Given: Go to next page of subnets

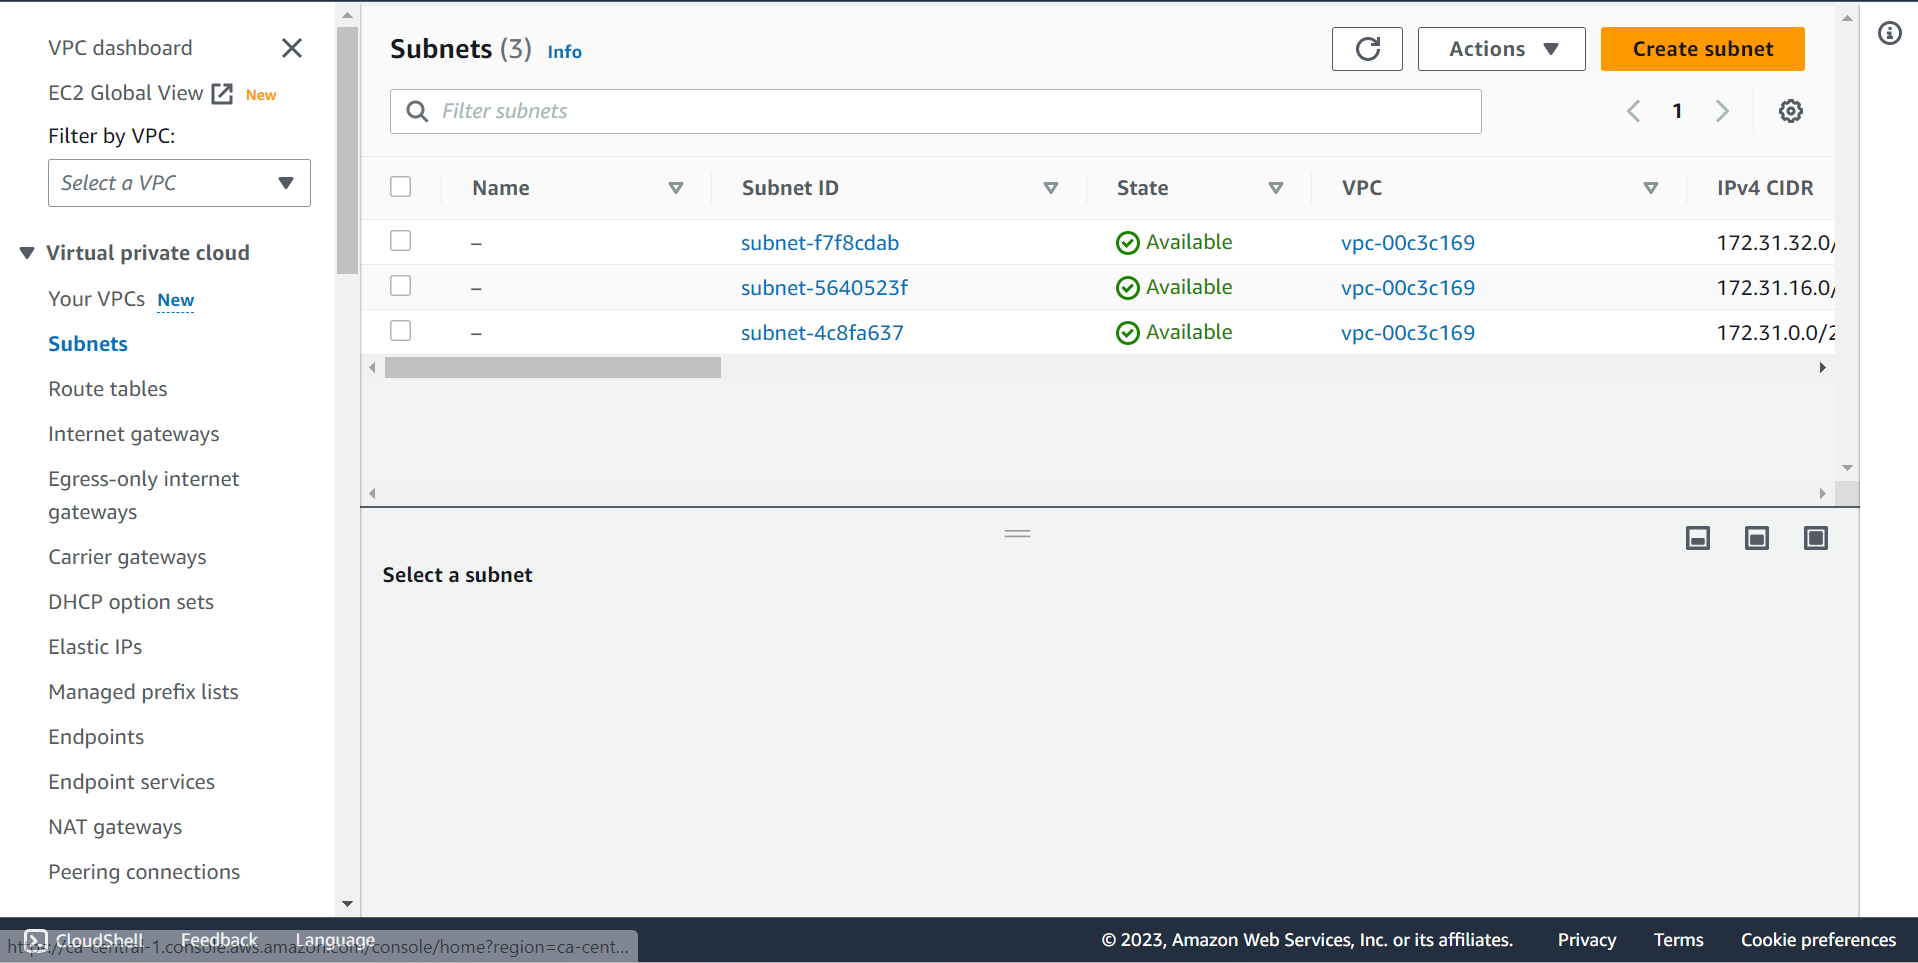Looking at the screenshot, I should pos(1722,111).
